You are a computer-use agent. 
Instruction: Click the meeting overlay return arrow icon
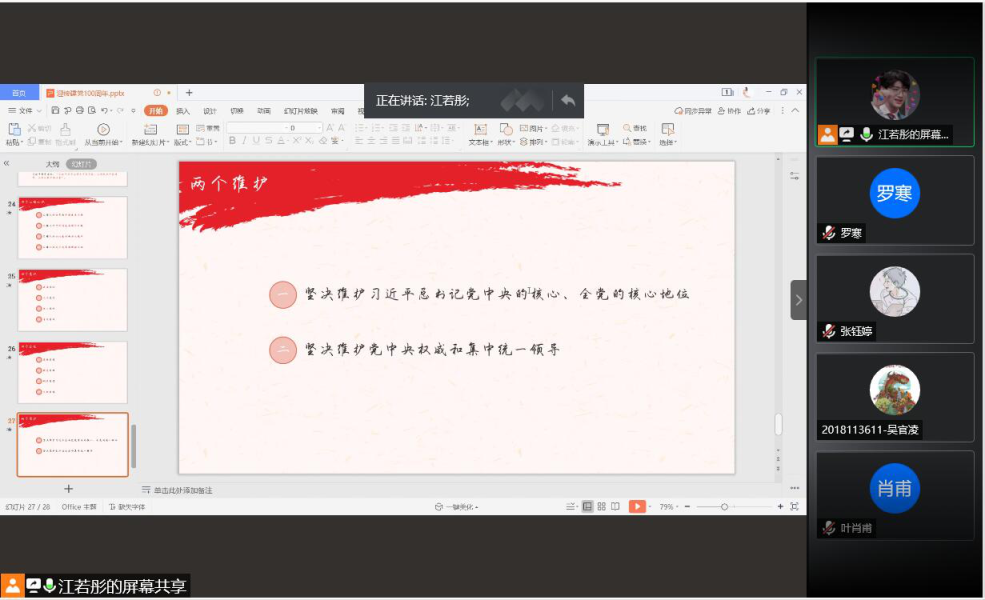(568, 101)
